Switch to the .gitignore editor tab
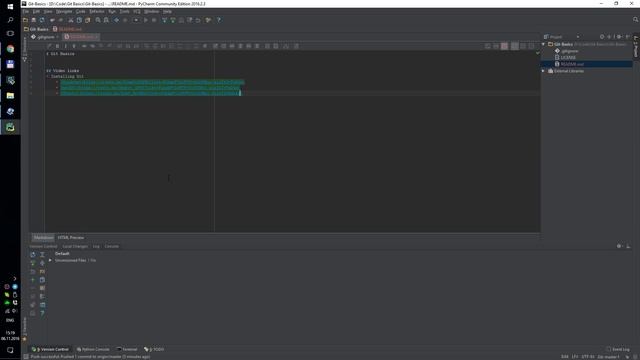 pos(44,37)
